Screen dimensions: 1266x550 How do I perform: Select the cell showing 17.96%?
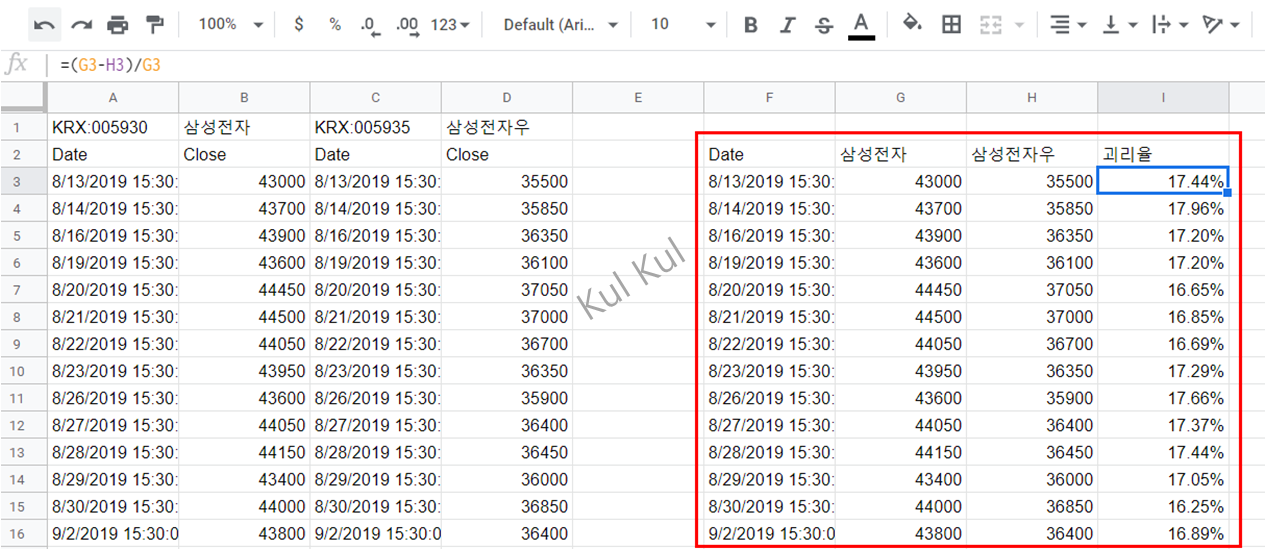(1163, 208)
